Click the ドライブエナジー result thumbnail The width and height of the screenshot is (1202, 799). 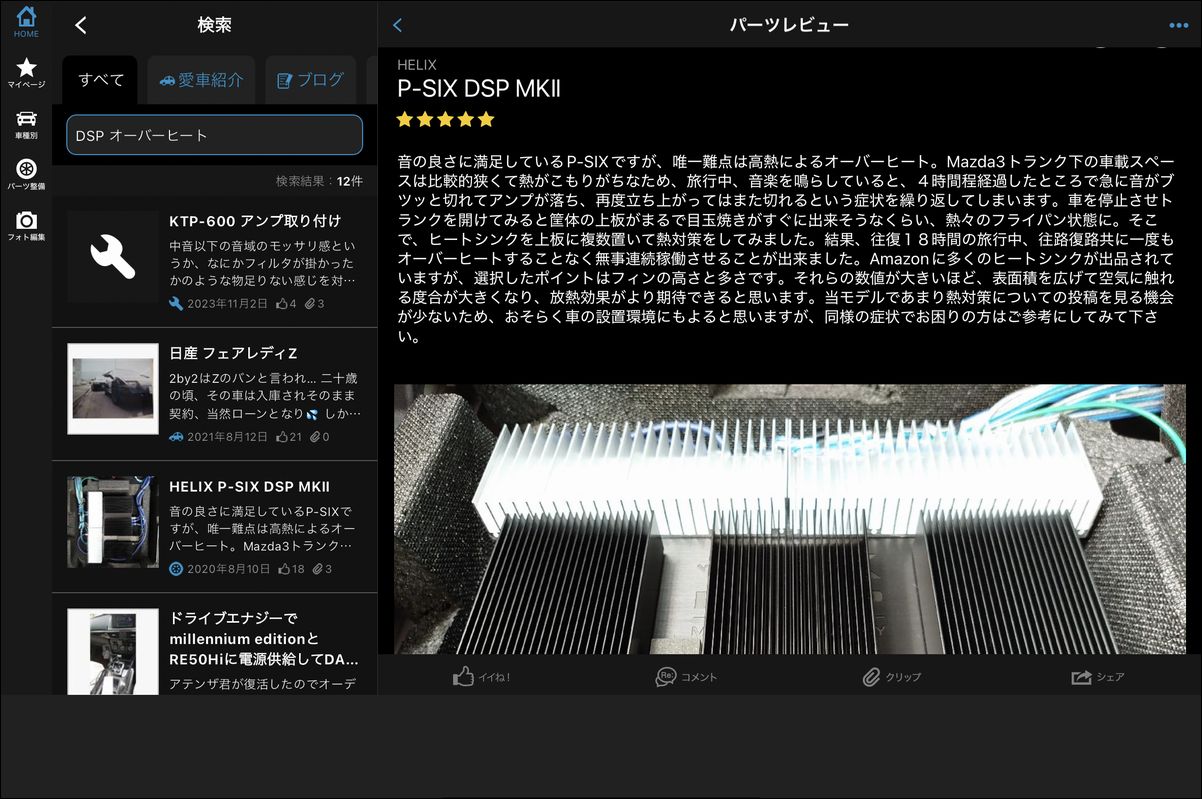[x=112, y=652]
